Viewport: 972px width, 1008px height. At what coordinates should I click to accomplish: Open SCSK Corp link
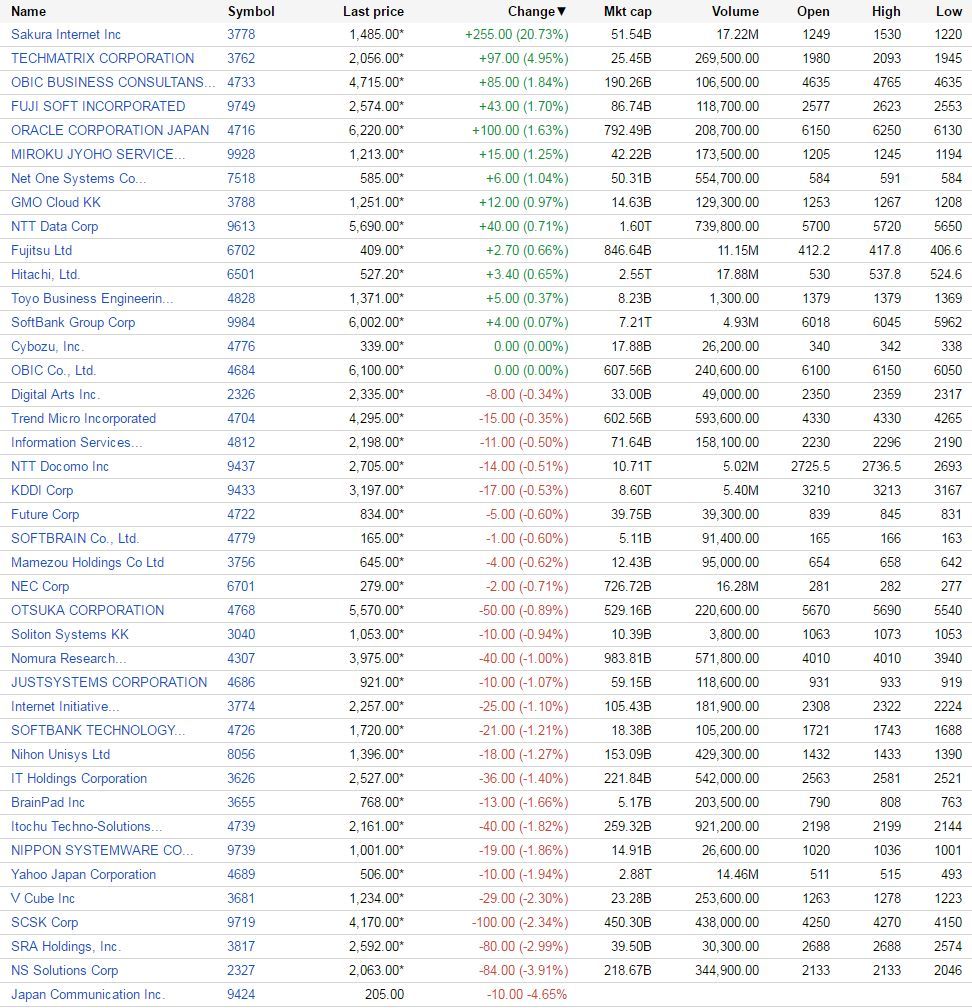point(44,922)
